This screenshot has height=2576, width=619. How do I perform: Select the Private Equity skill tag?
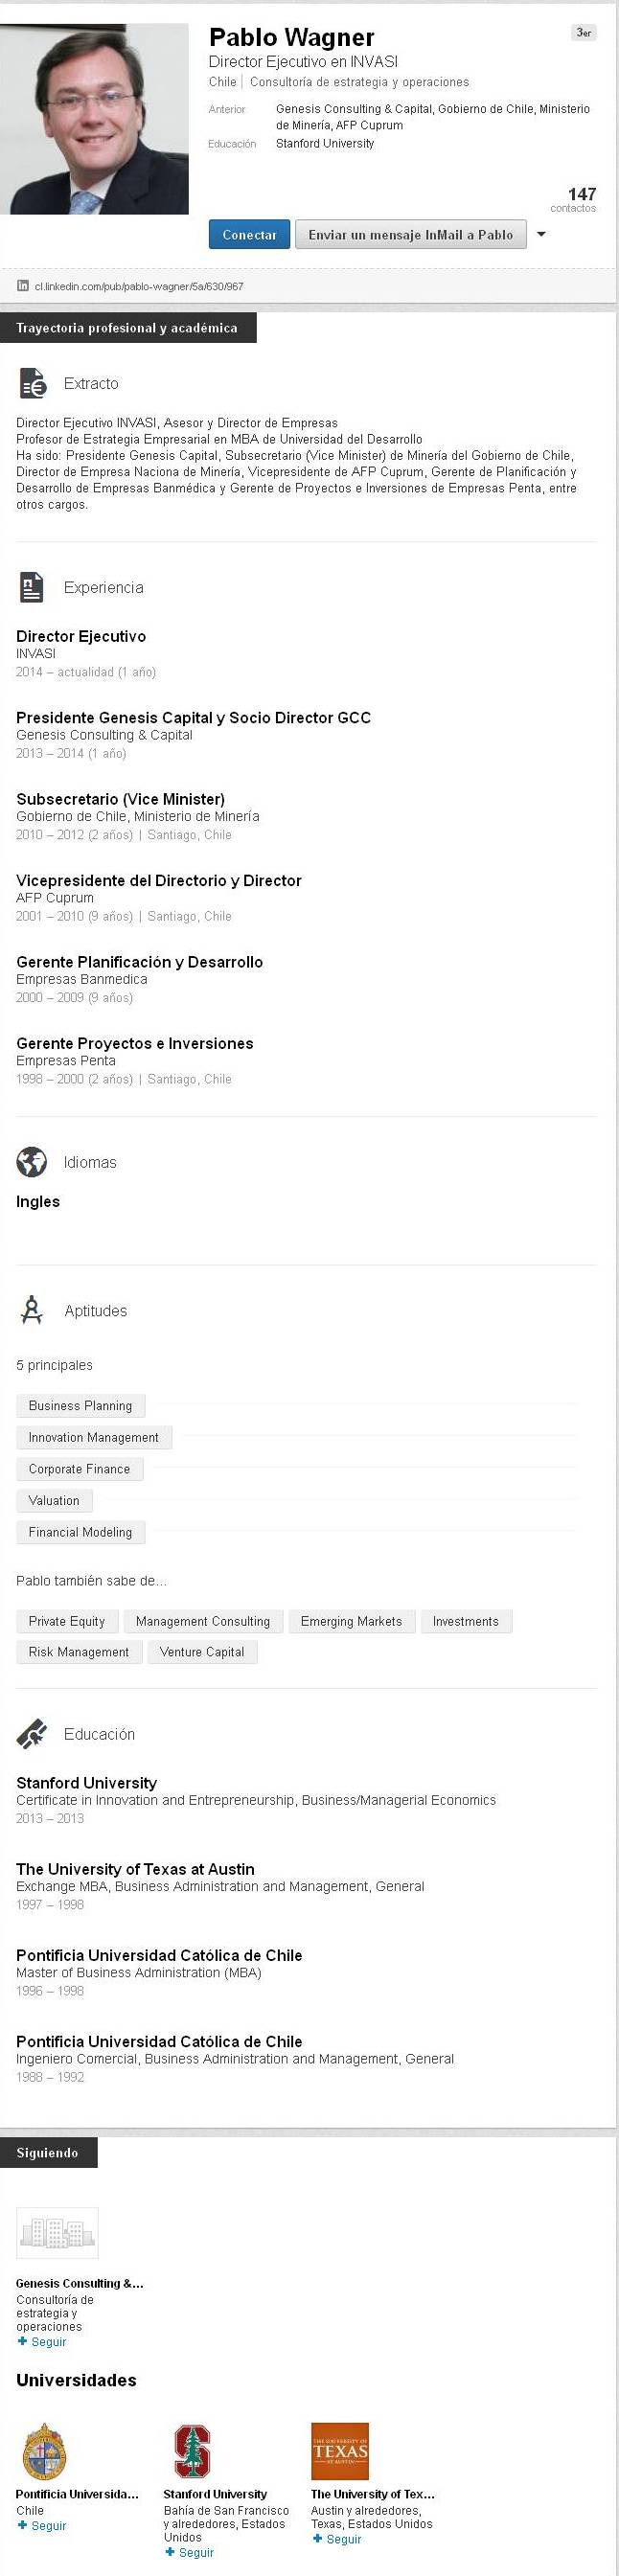point(67,1621)
